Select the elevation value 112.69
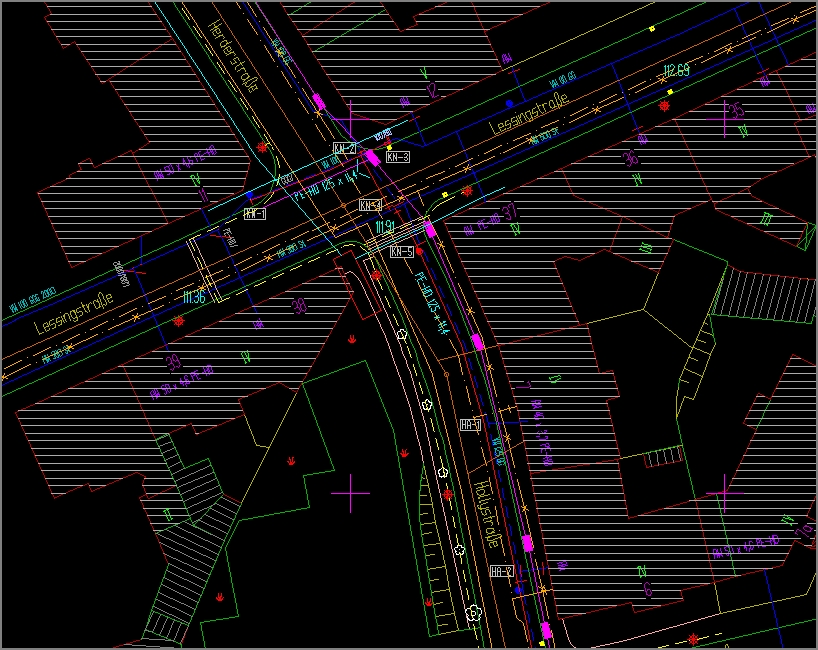This screenshot has width=818, height=650. [677, 71]
